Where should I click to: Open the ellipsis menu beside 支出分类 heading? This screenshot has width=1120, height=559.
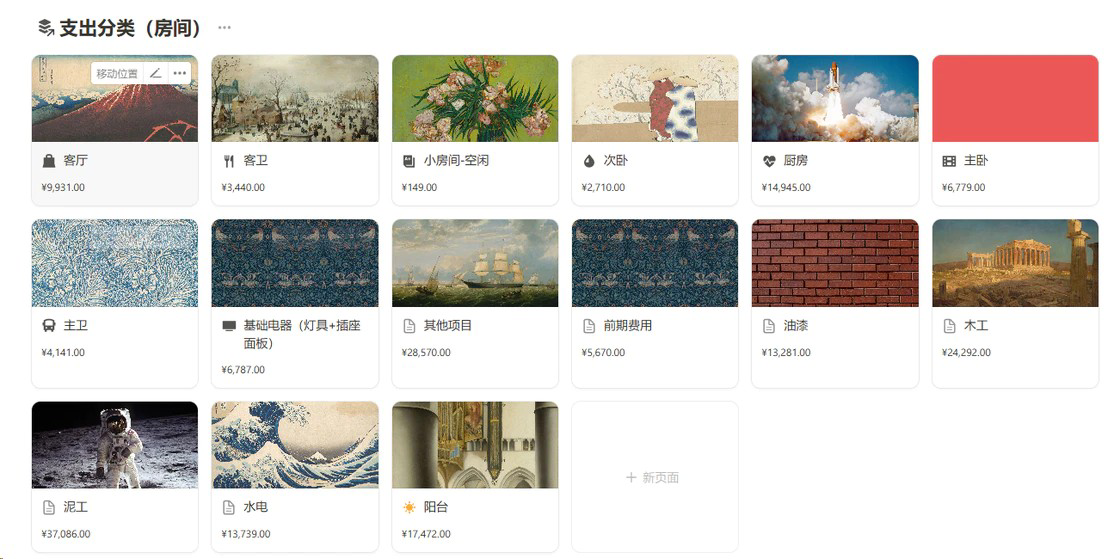224,28
